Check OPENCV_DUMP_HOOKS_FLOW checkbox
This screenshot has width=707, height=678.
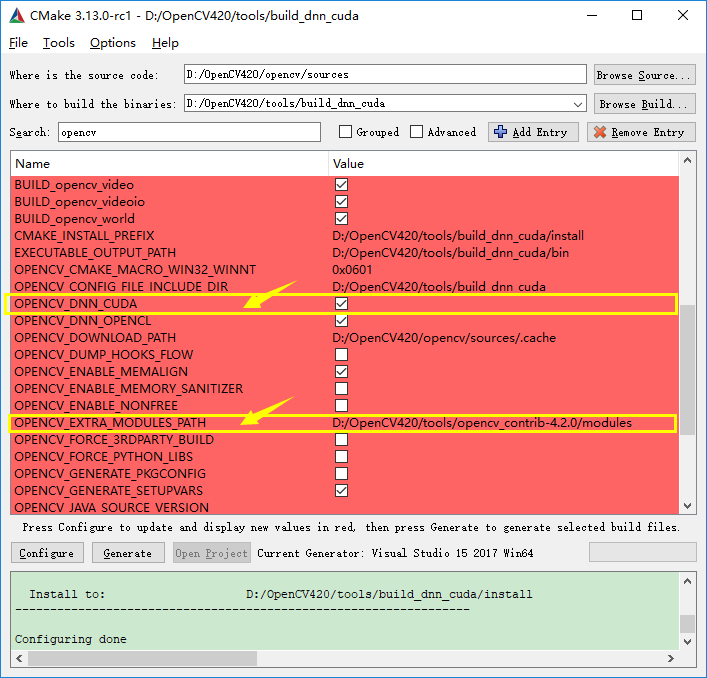pos(341,354)
